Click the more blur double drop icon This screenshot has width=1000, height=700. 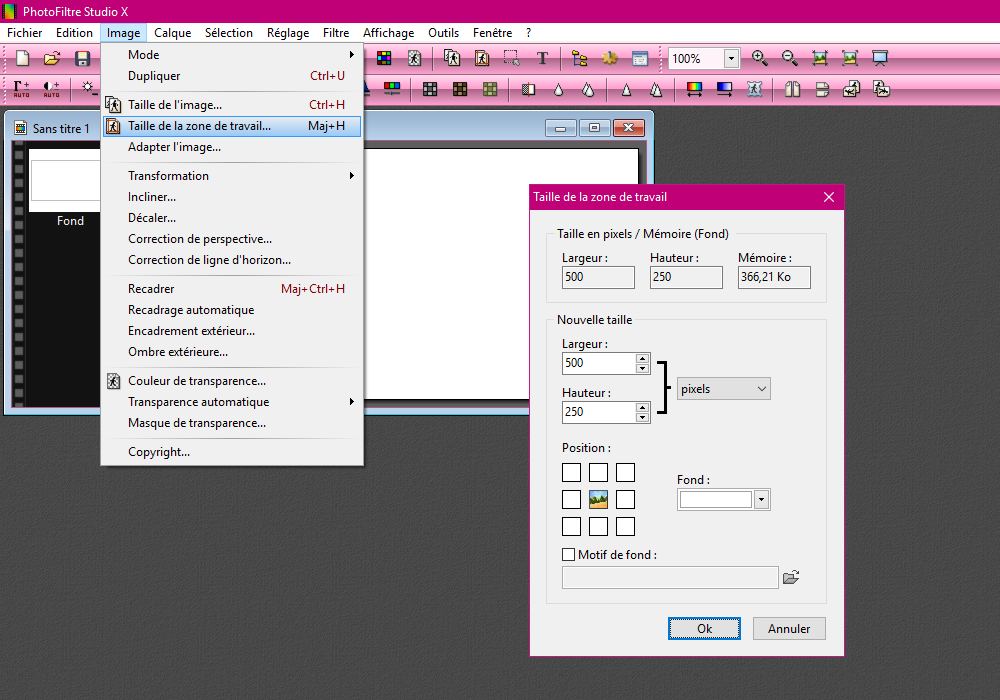tap(588, 90)
